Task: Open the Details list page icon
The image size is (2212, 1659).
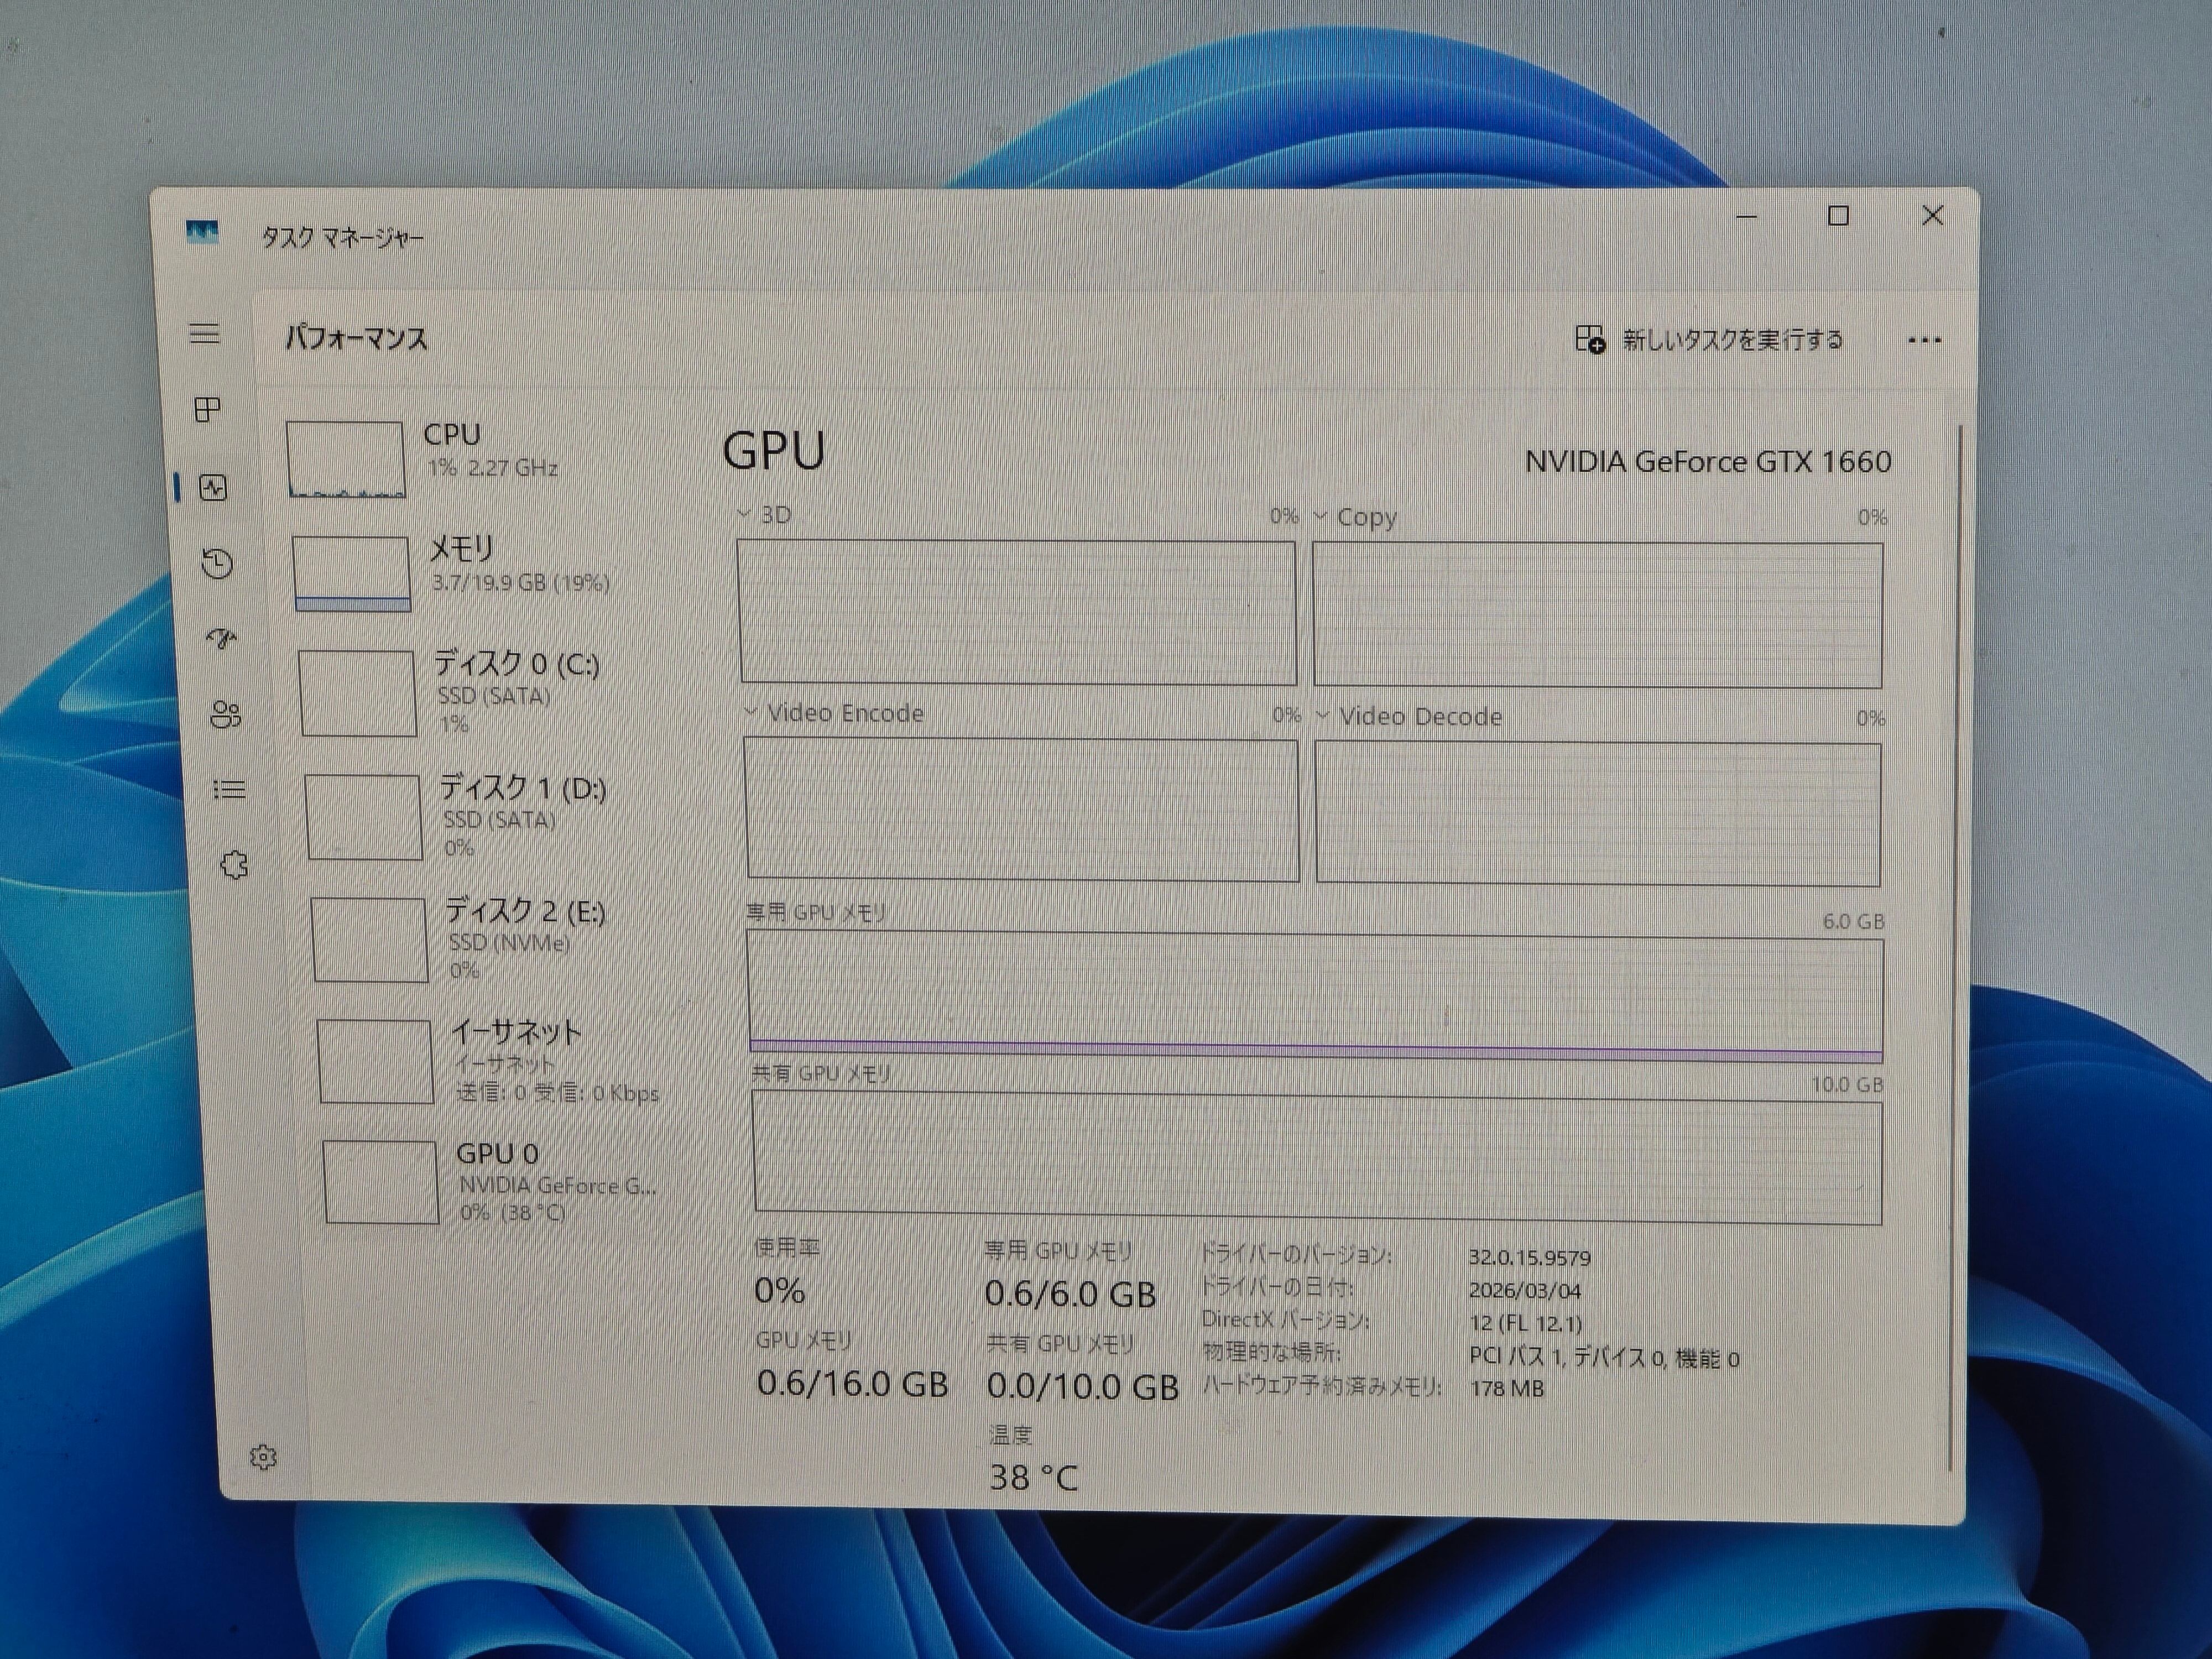Action: tap(230, 790)
